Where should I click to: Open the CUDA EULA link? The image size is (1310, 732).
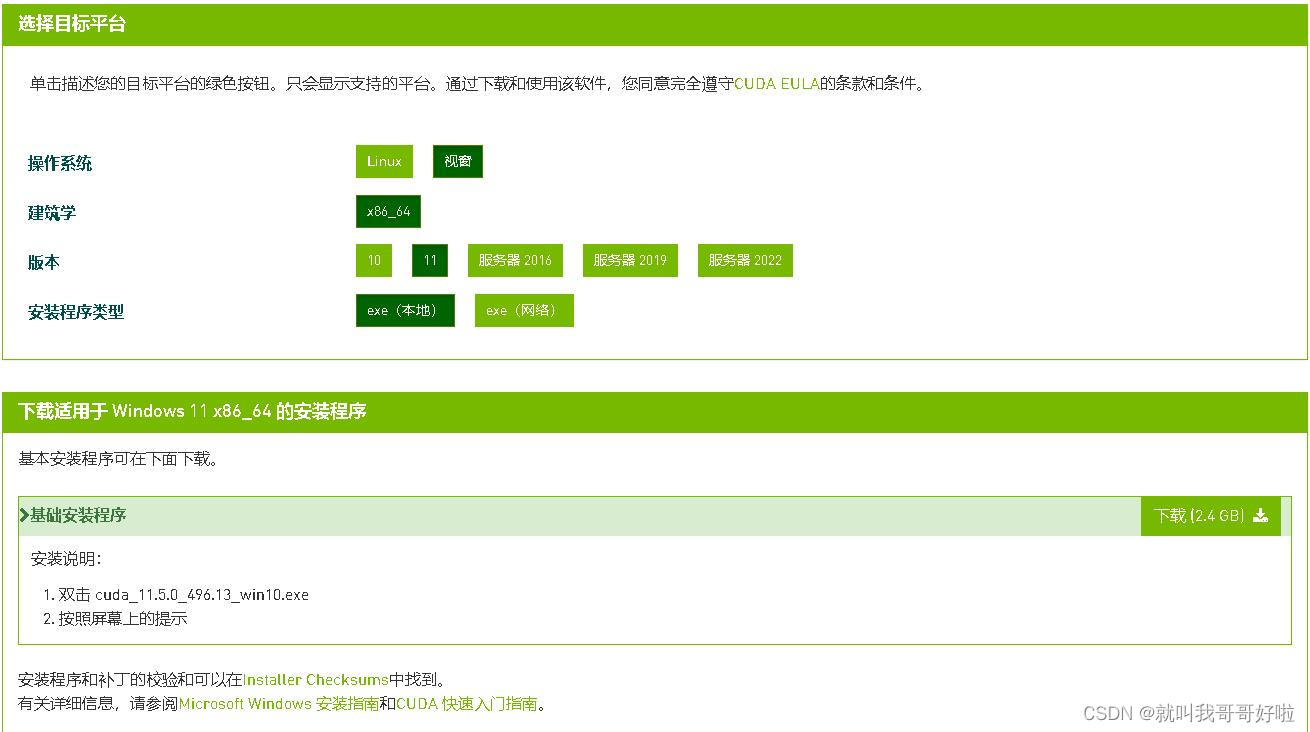point(777,84)
